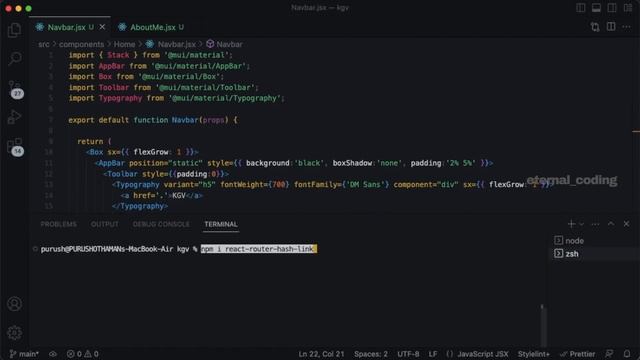640x360 pixels.
Task: Click the 'AppBar position="static"' code line
Action: pos(293,163)
